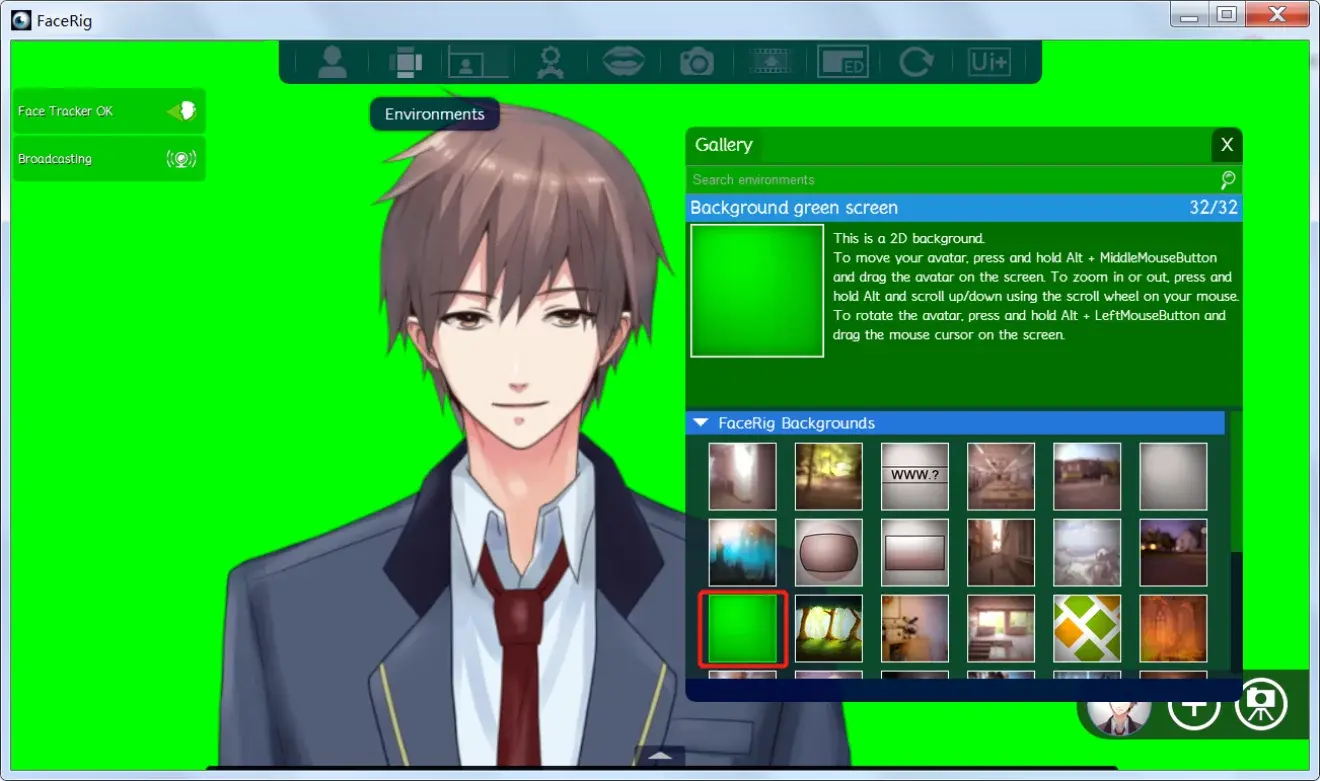This screenshot has height=781, width=1320.
Task: Click the broadcast signal icon beside Broadcasting
Action: point(181,159)
